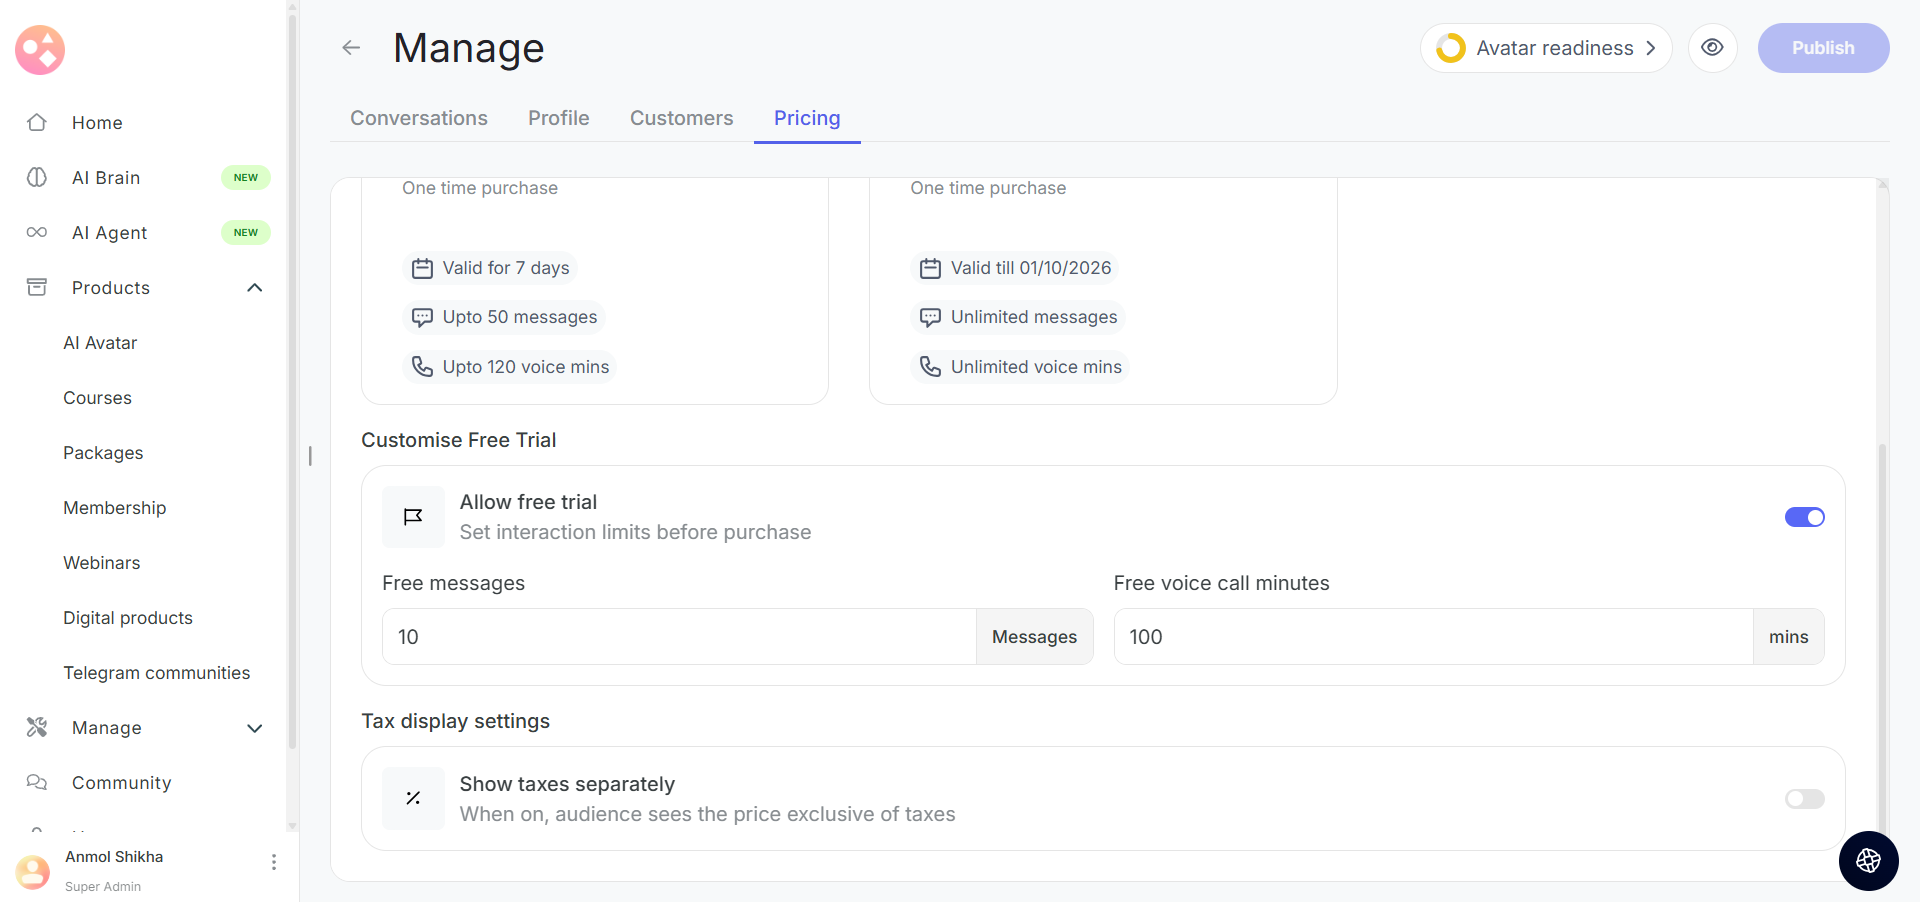Click the AI Agent infinity icon
The height and width of the screenshot is (902, 1920).
[37, 233]
